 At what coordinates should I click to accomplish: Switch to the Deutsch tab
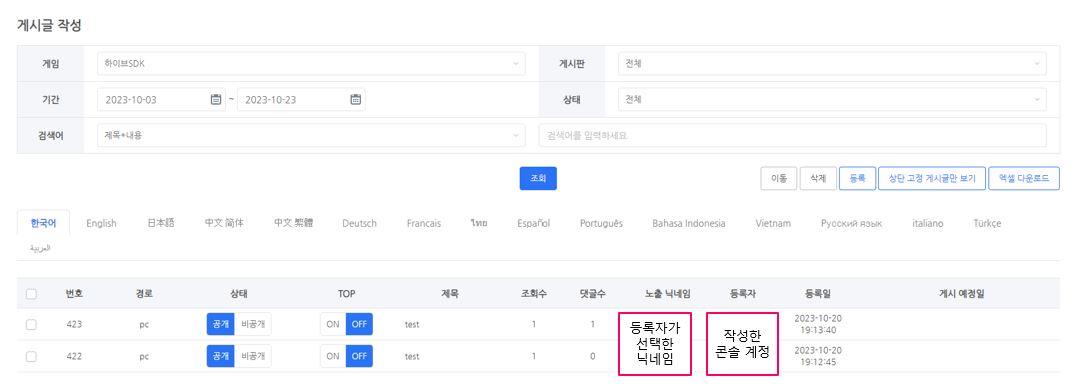[x=359, y=223]
